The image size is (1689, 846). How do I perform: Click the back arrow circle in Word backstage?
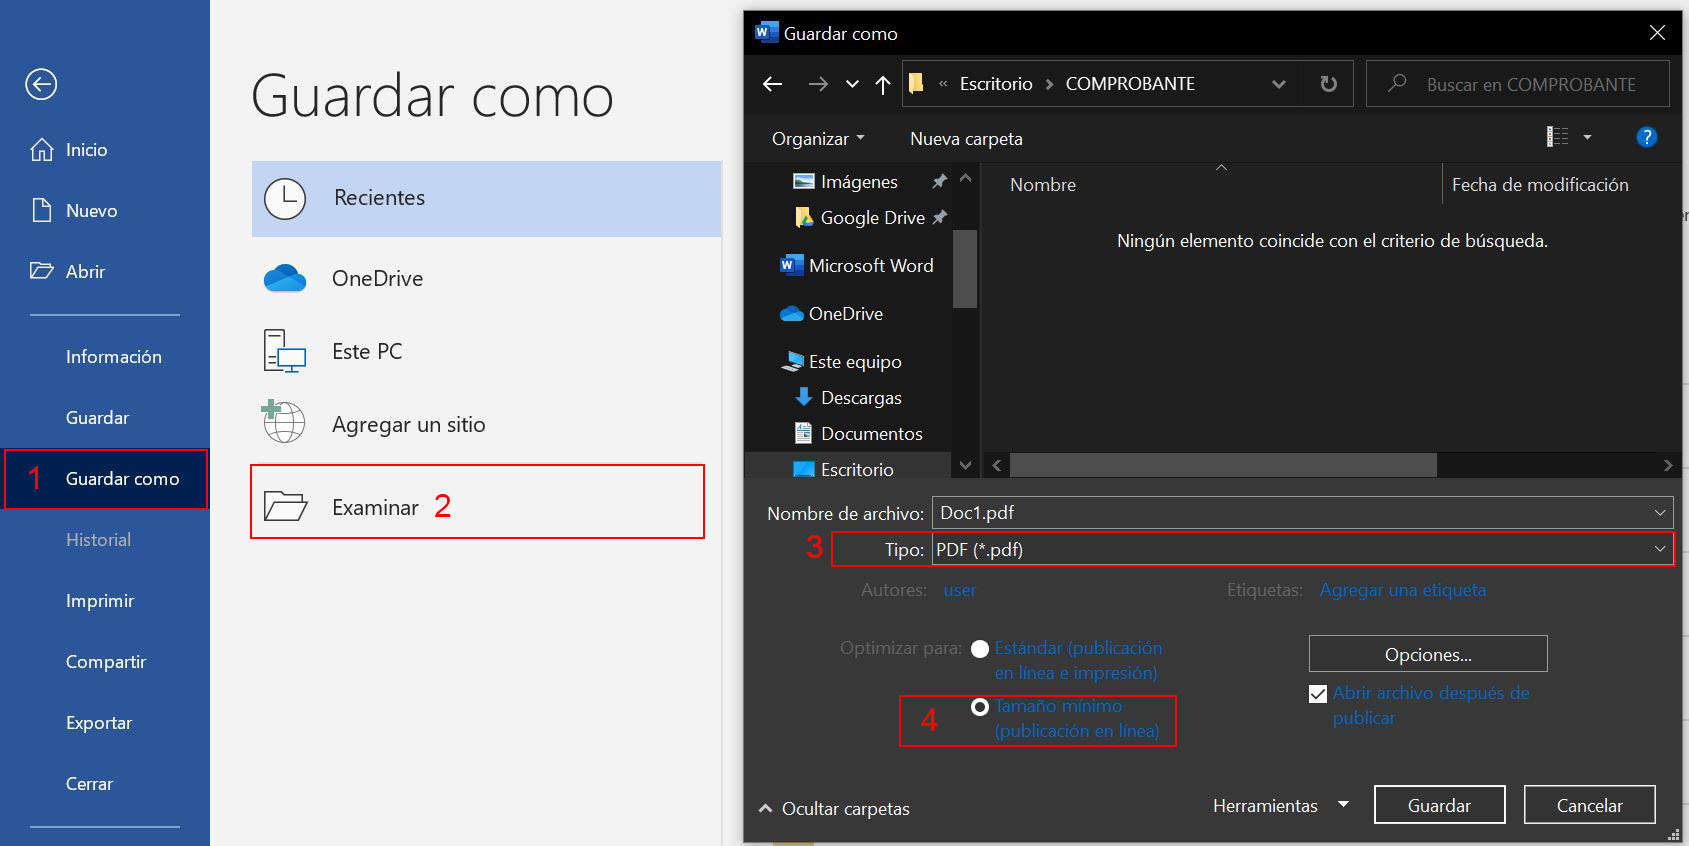41,84
